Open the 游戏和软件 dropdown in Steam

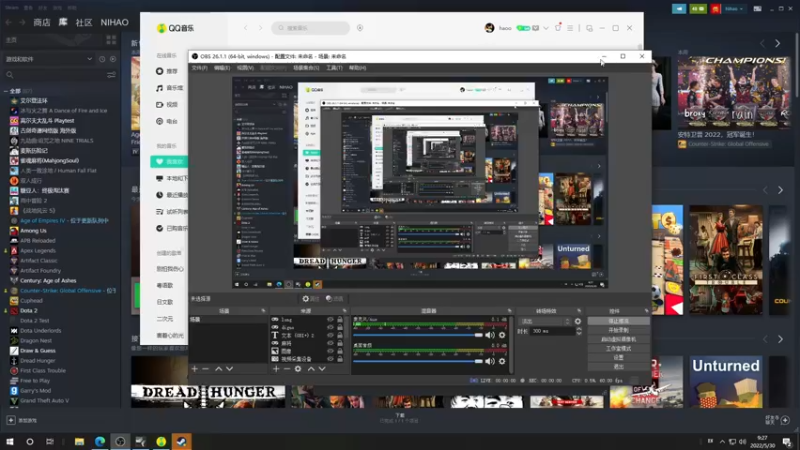48,59
